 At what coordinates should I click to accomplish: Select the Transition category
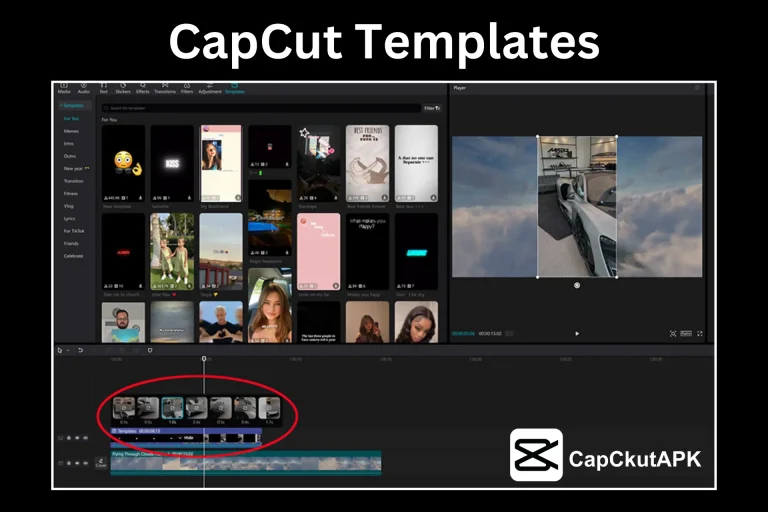(x=73, y=181)
